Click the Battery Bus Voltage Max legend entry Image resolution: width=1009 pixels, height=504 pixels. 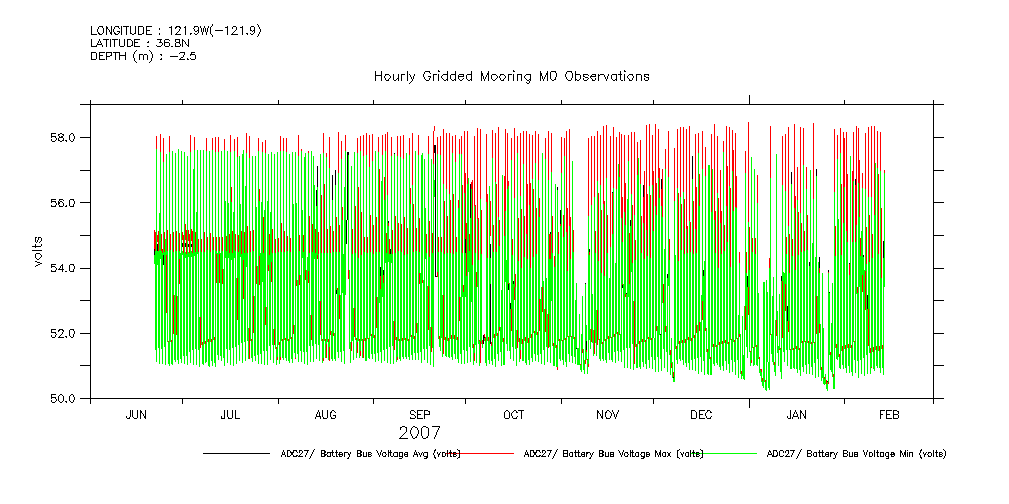pyautogui.click(x=613, y=454)
